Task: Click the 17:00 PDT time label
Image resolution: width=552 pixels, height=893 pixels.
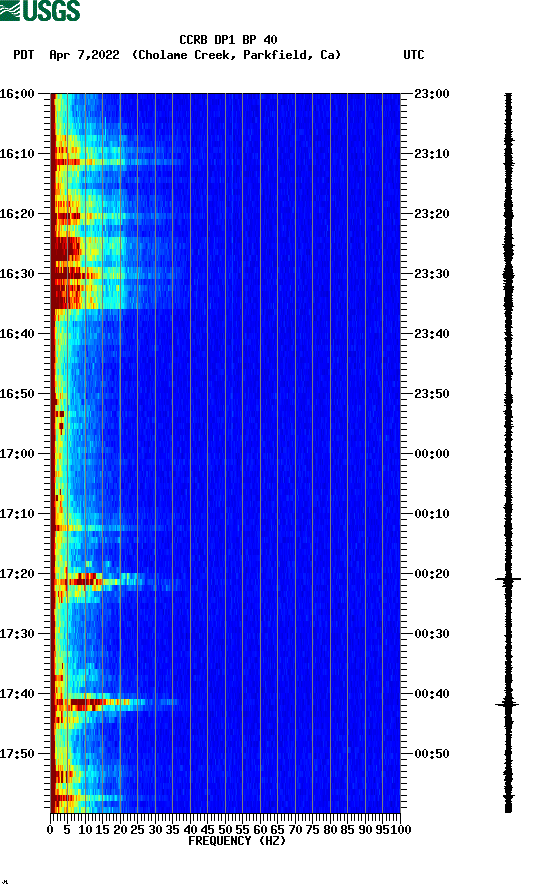Action: (x=17, y=454)
